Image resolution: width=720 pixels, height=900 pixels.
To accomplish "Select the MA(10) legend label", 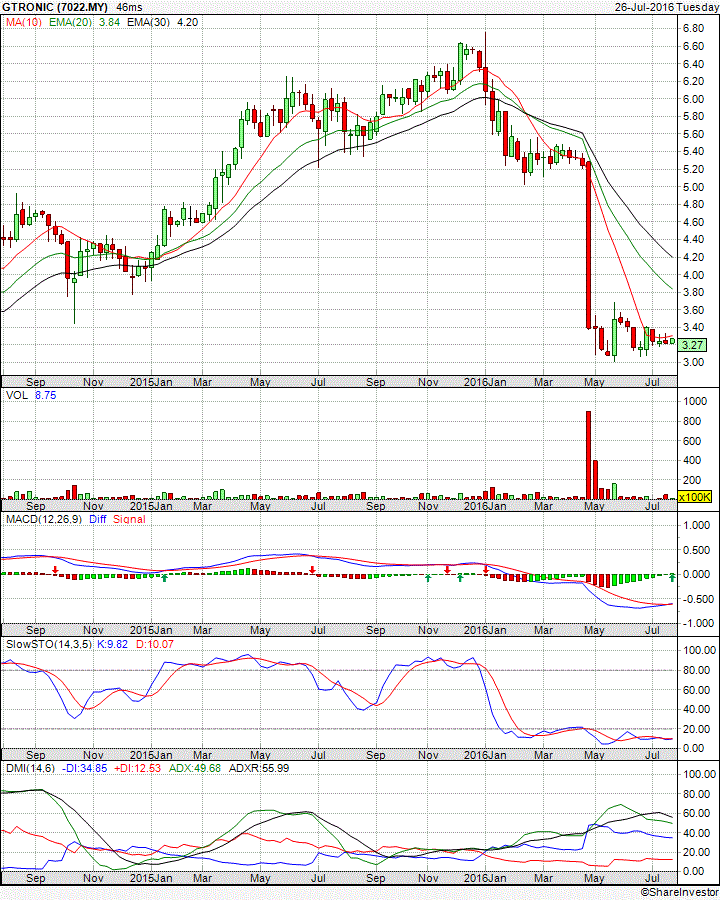I will 24,22.
